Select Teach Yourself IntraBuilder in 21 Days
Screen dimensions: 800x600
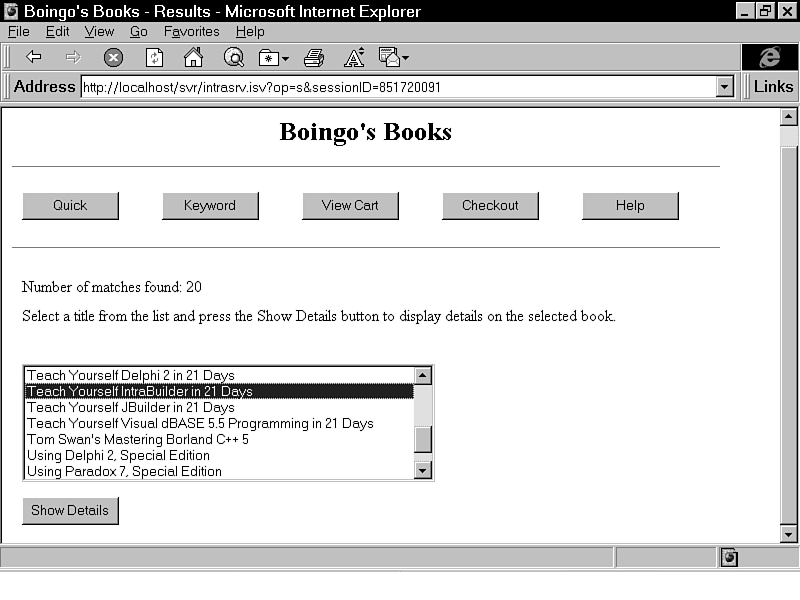click(219, 391)
